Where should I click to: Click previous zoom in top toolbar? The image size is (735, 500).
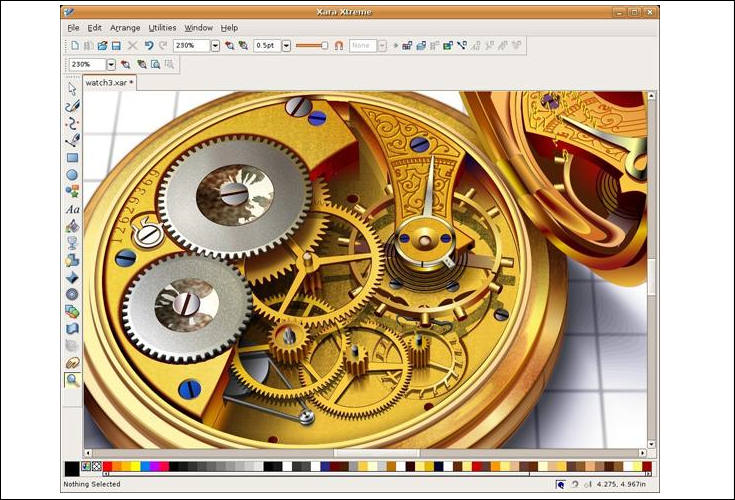pyautogui.click(x=229, y=45)
